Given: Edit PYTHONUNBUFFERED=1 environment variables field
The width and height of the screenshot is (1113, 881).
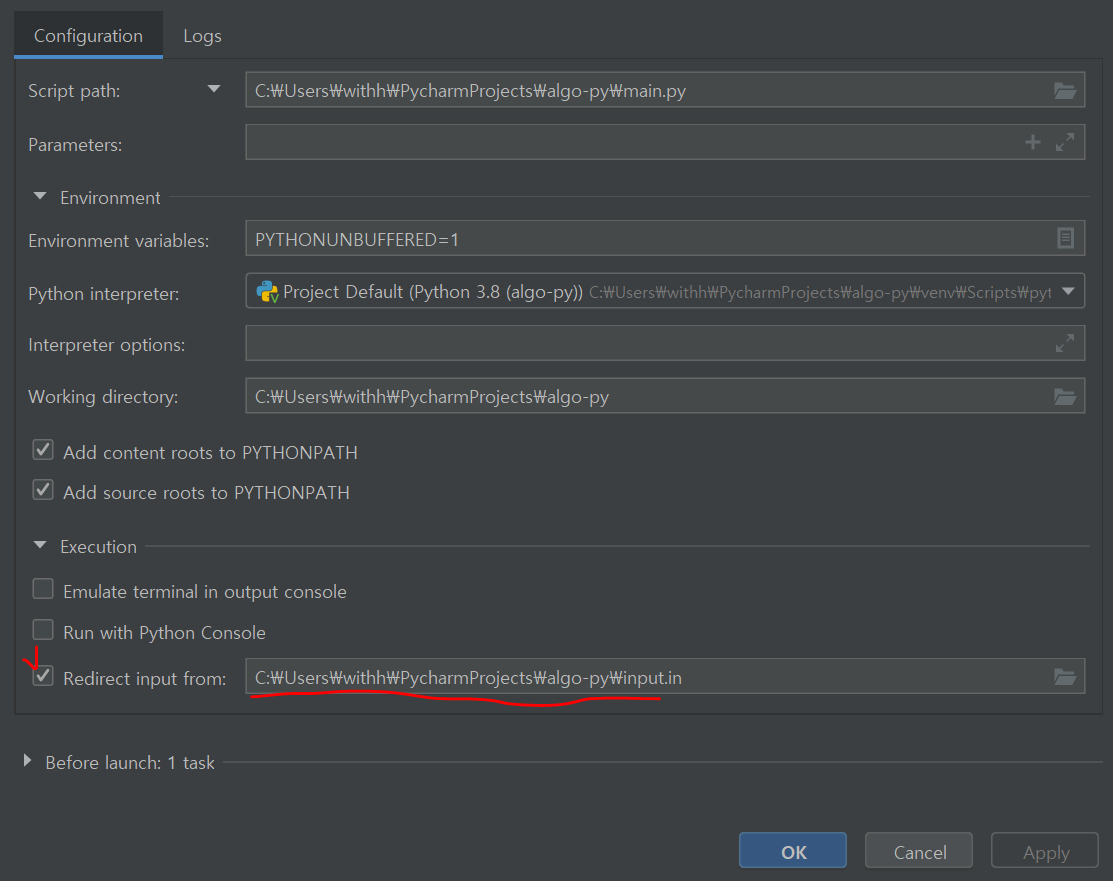Looking at the screenshot, I should pos(665,238).
